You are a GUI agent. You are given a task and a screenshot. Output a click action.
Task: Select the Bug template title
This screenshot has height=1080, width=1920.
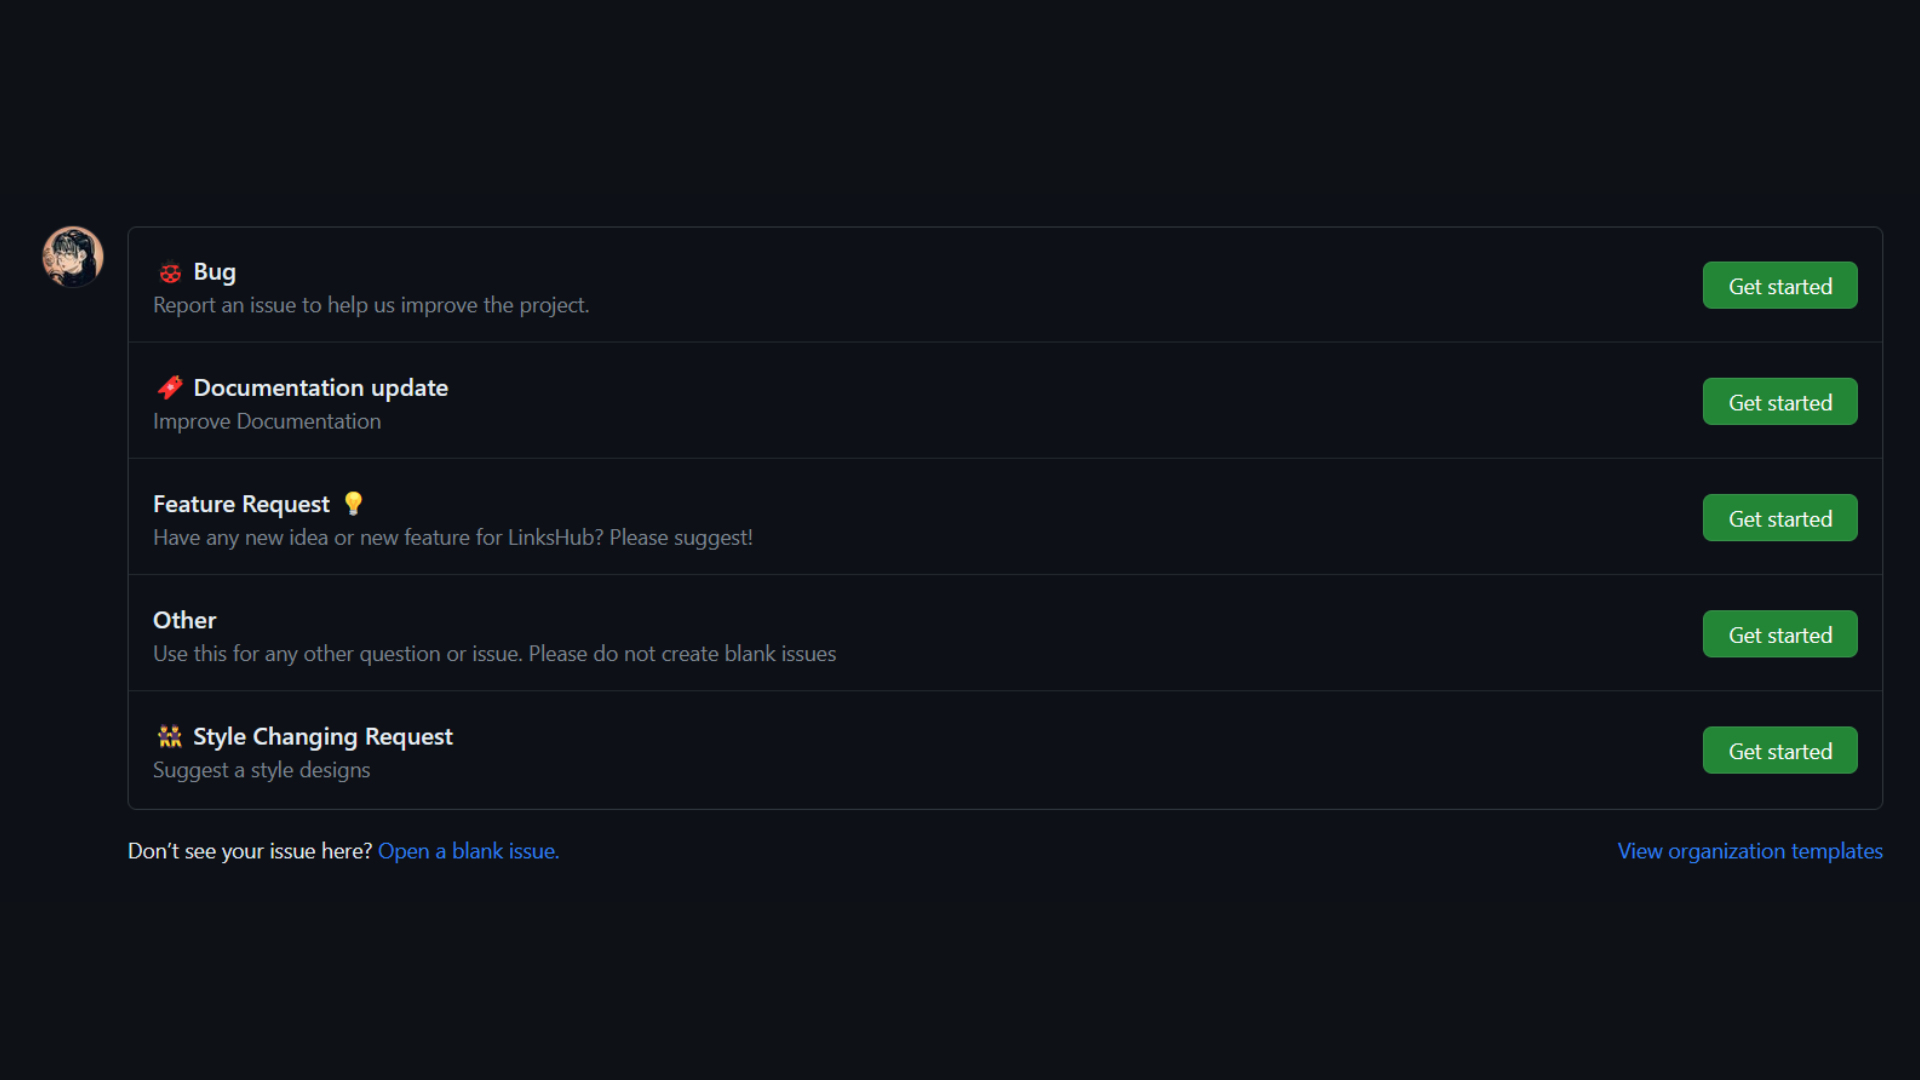point(214,272)
